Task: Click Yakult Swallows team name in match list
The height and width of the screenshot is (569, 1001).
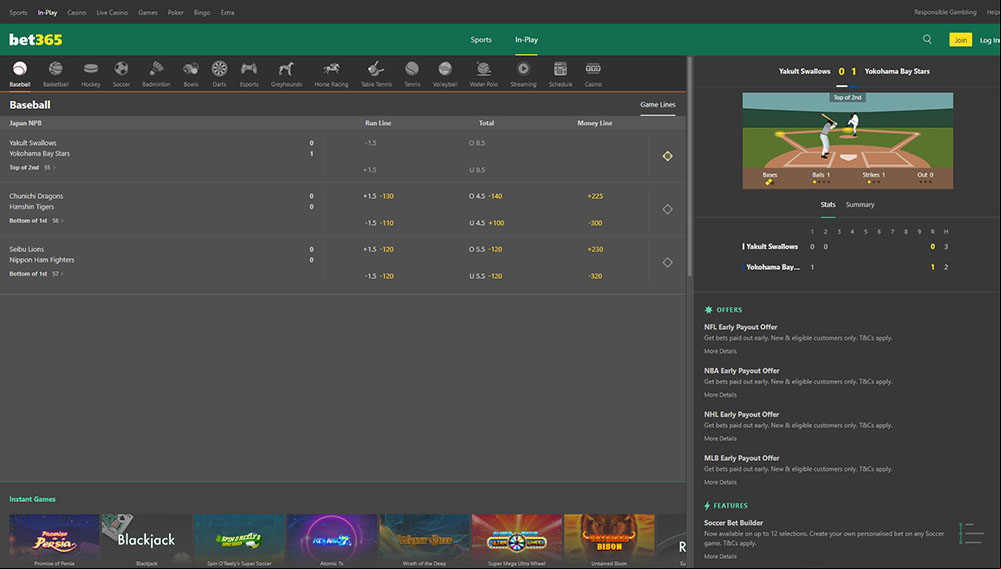Action: tap(33, 143)
